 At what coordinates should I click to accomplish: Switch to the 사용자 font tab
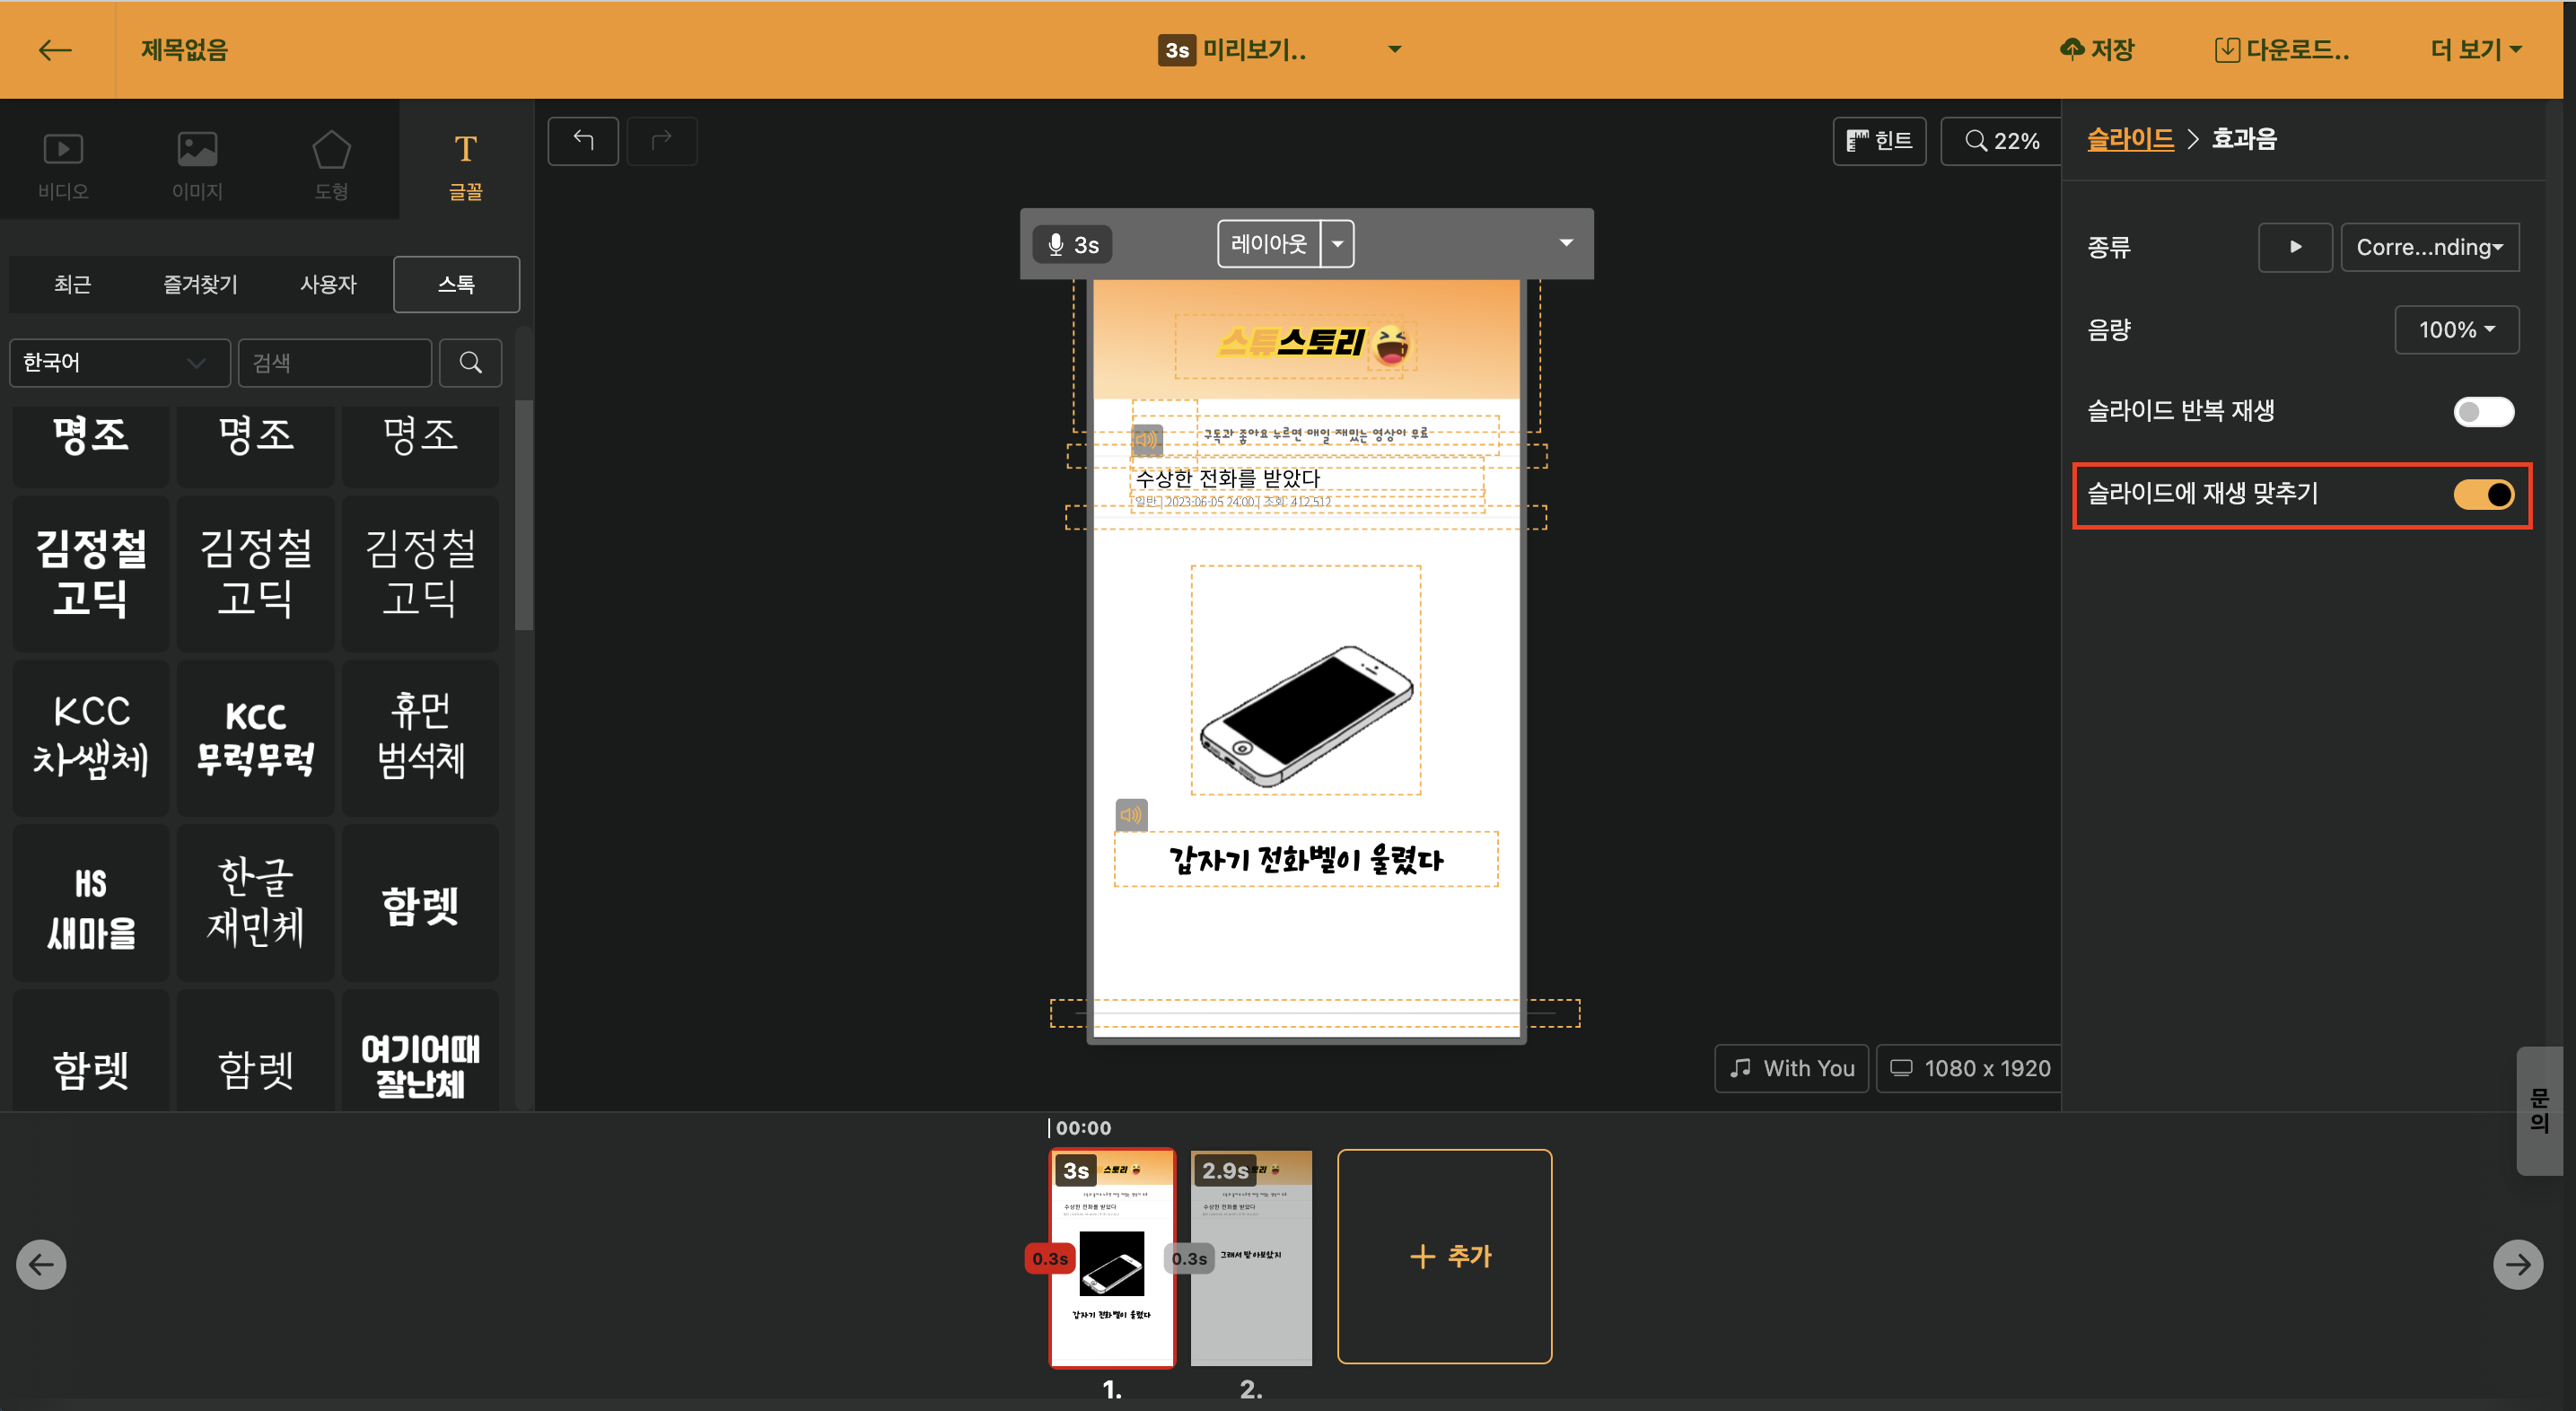click(328, 284)
